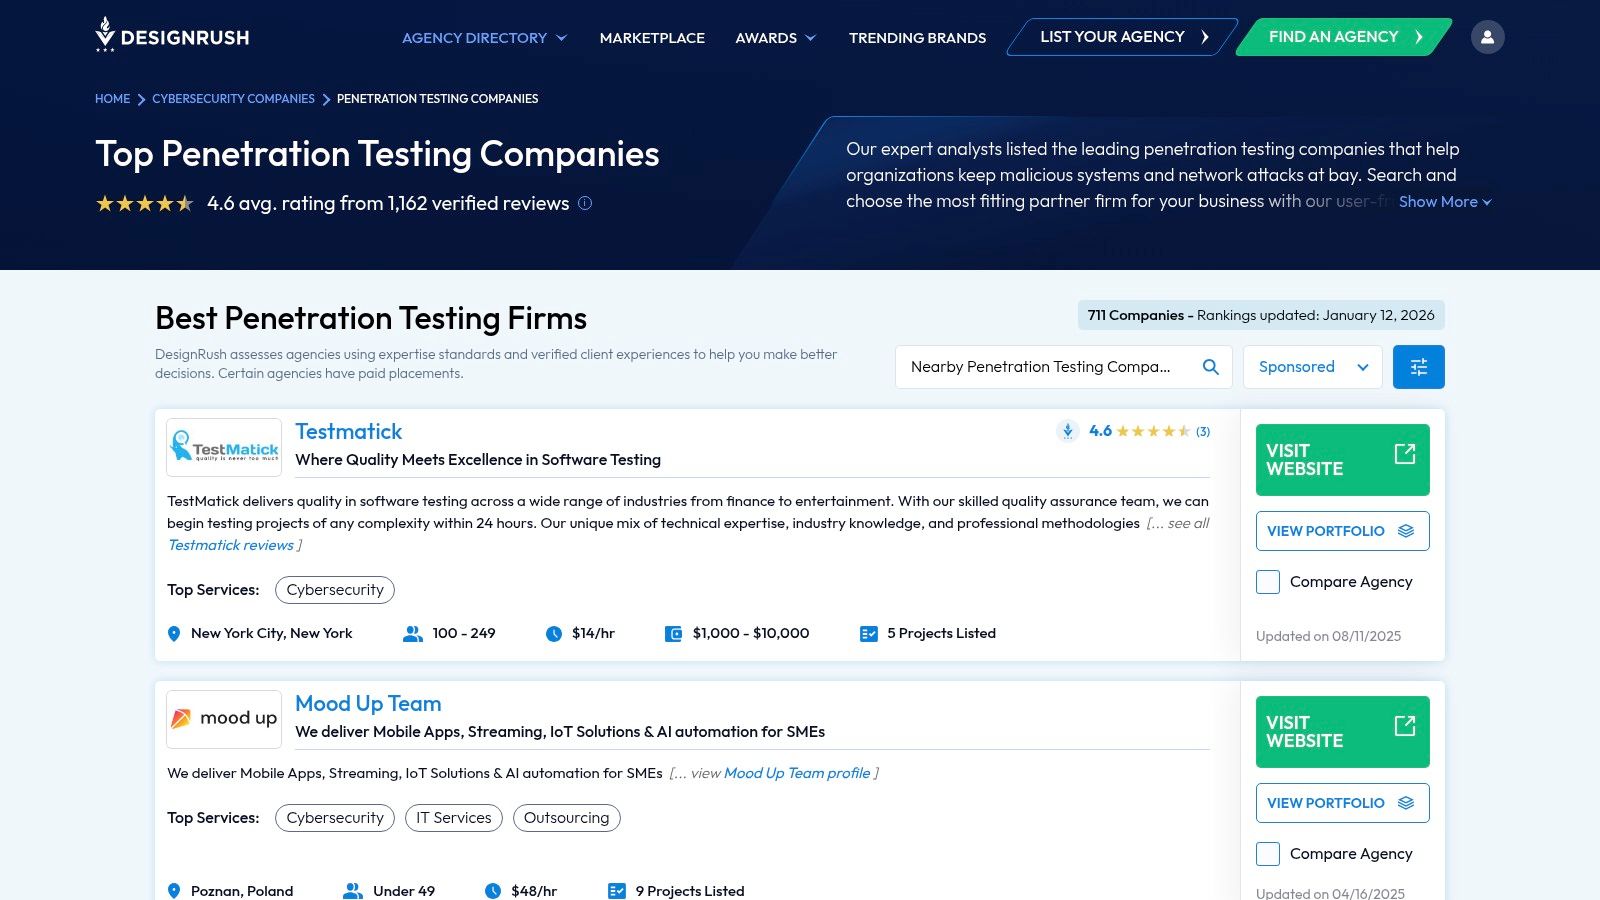
Task: Click the clock icon next to $14/hr
Action: coord(553,632)
